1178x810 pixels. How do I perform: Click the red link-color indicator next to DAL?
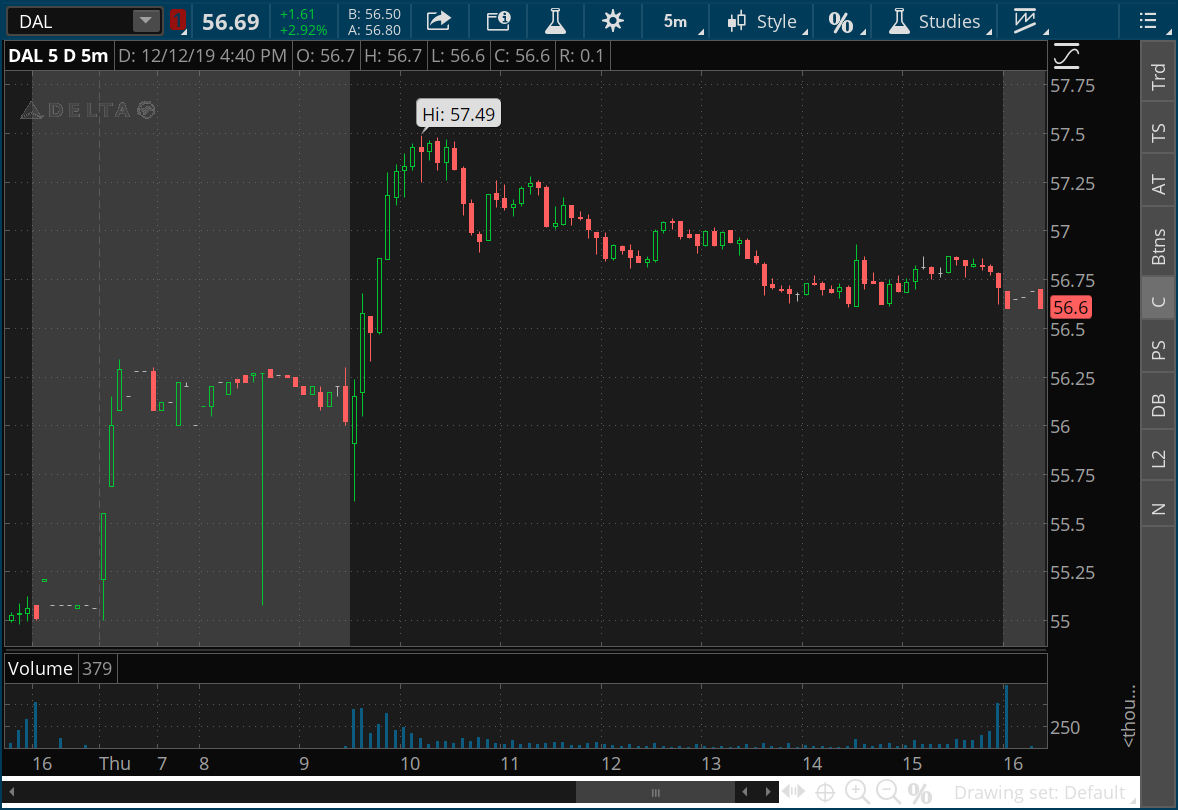click(x=177, y=20)
